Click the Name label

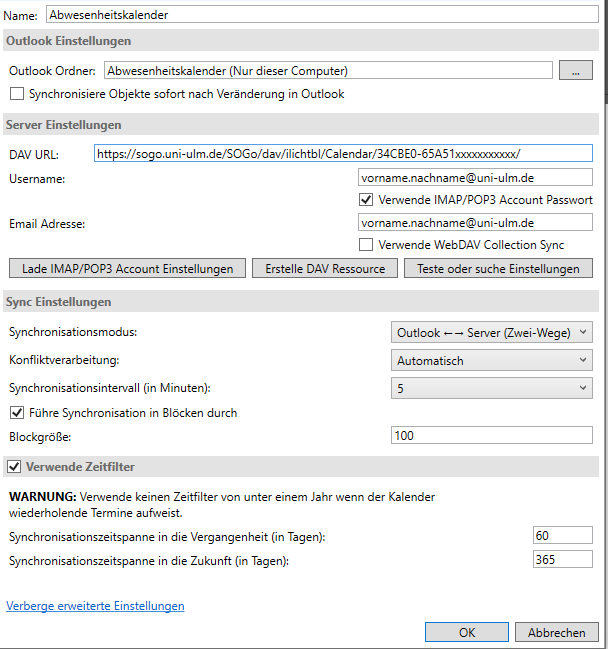coord(20,16)
